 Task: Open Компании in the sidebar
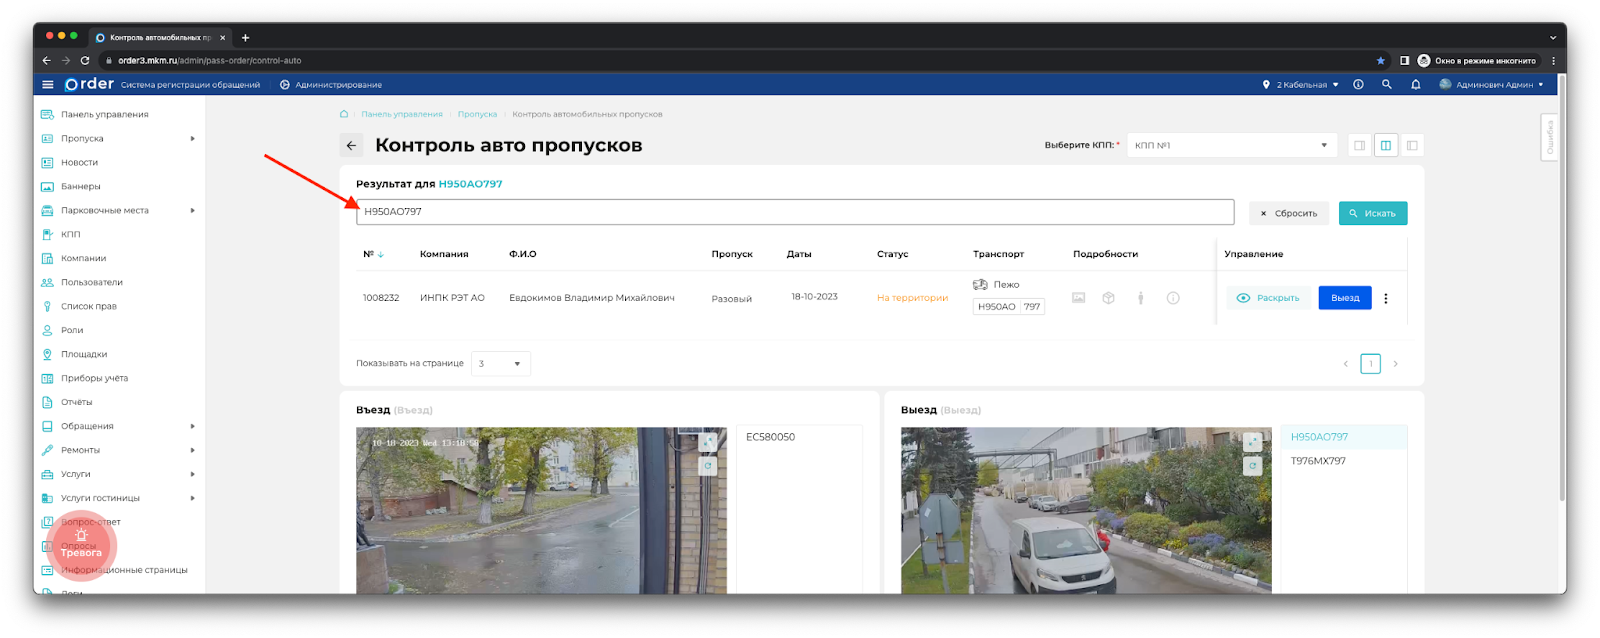(x=83, y=258)
